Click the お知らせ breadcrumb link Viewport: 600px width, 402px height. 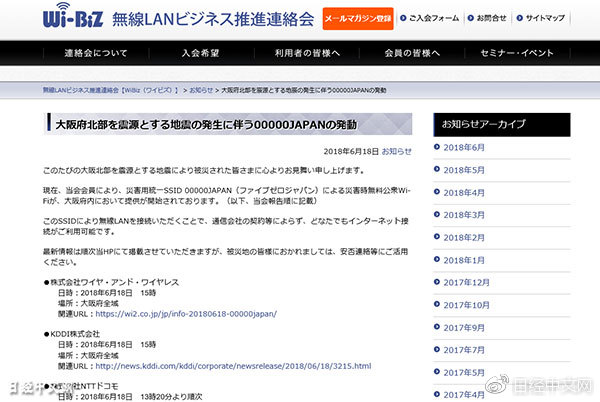coord(201,90)
